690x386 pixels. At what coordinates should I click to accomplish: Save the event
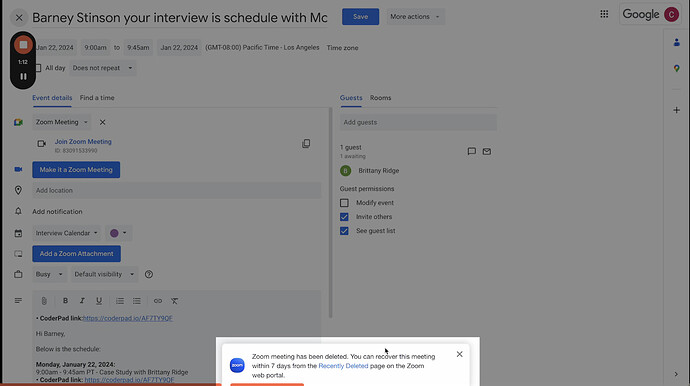(x=360, y=17)
